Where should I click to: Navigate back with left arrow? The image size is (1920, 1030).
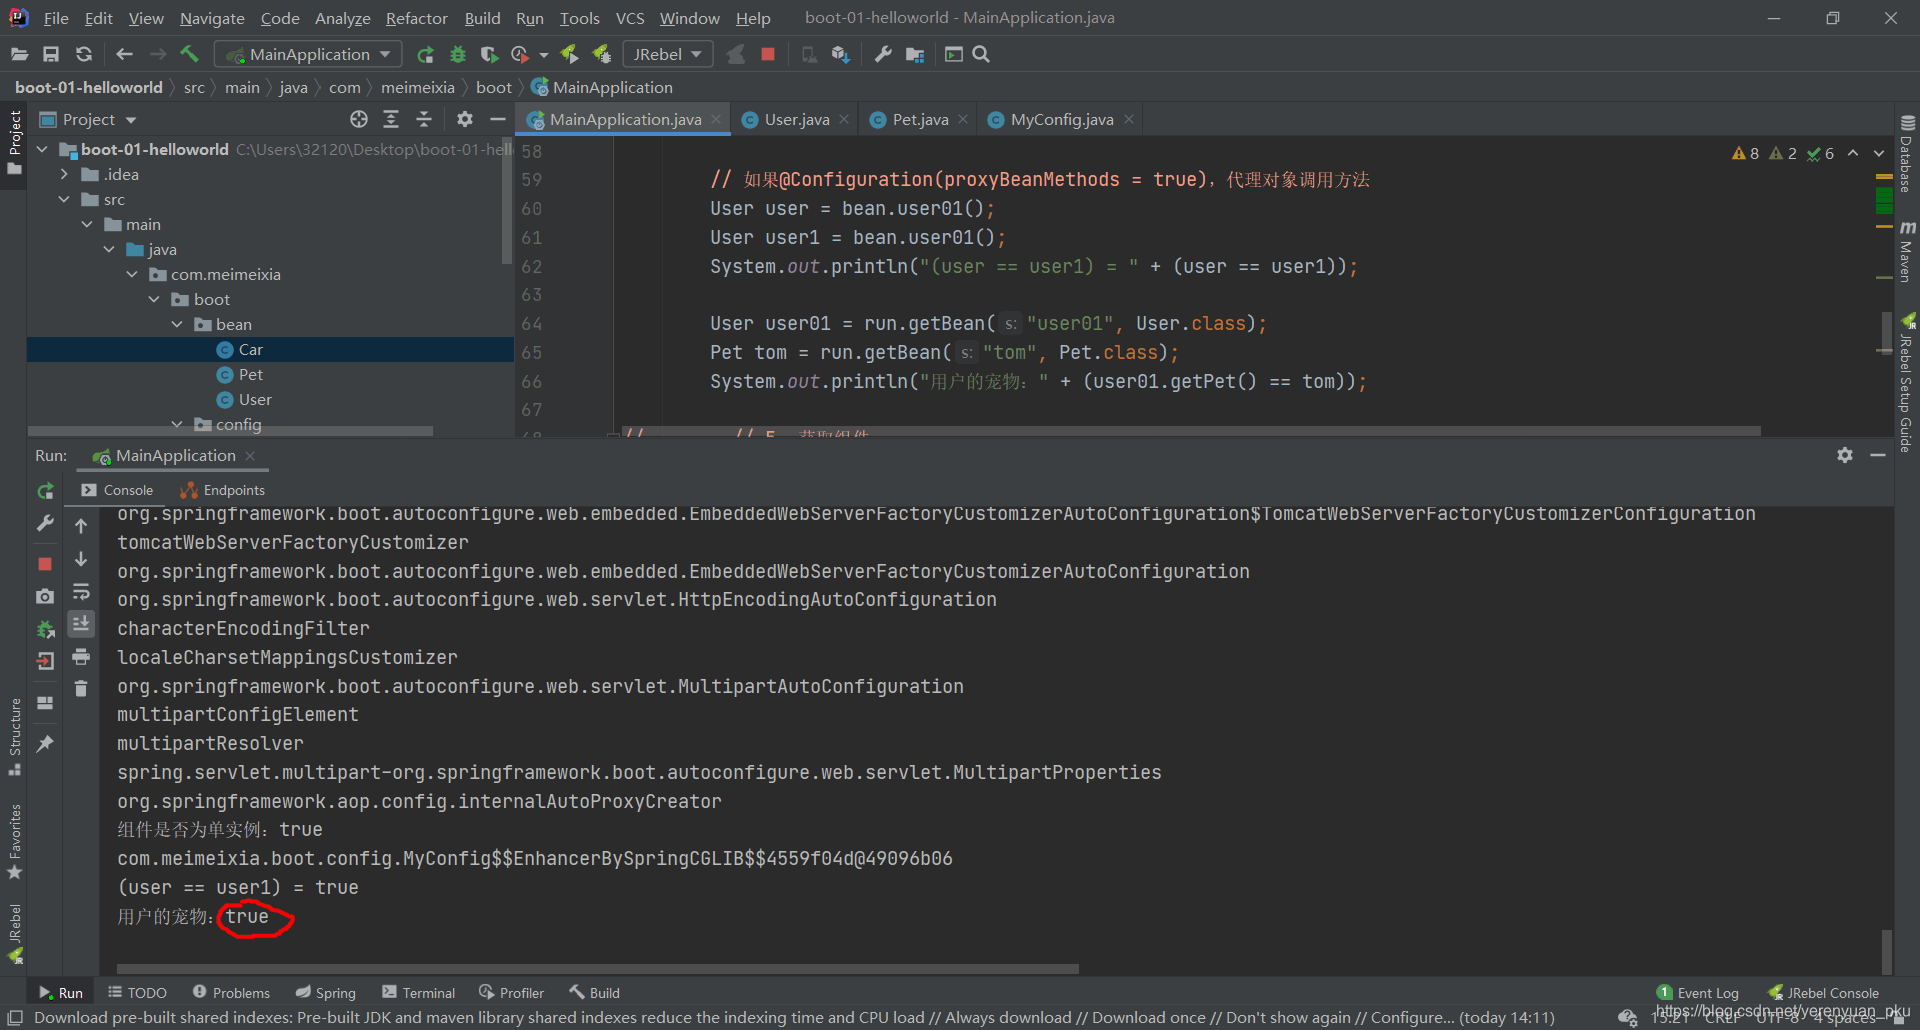click(x=124, y=54)
